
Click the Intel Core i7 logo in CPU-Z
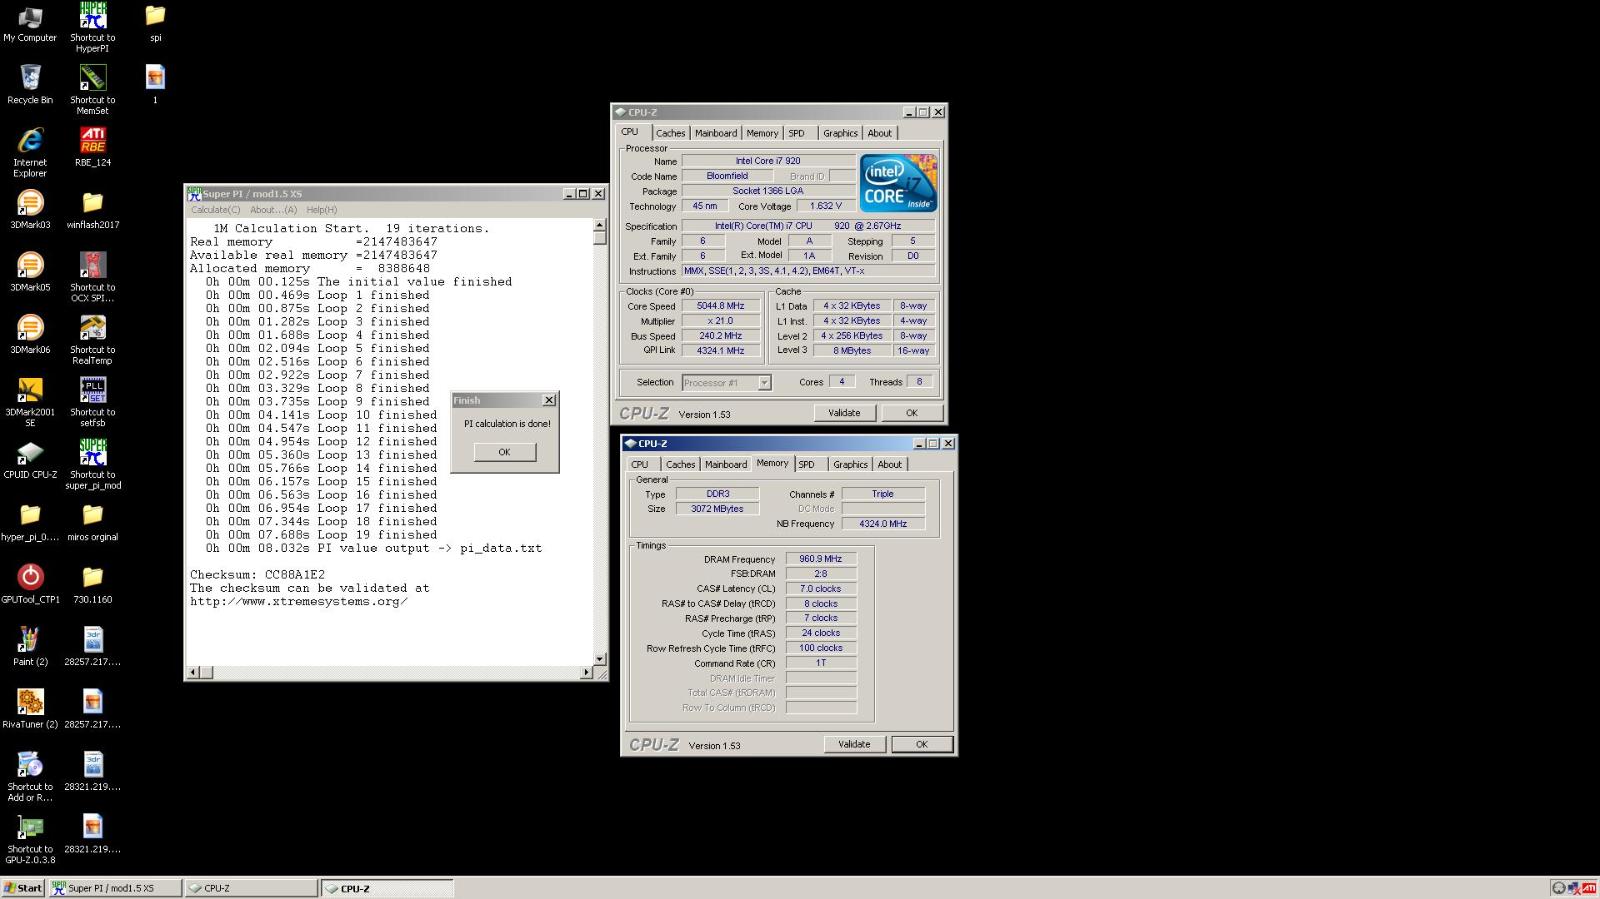[898, 183]
